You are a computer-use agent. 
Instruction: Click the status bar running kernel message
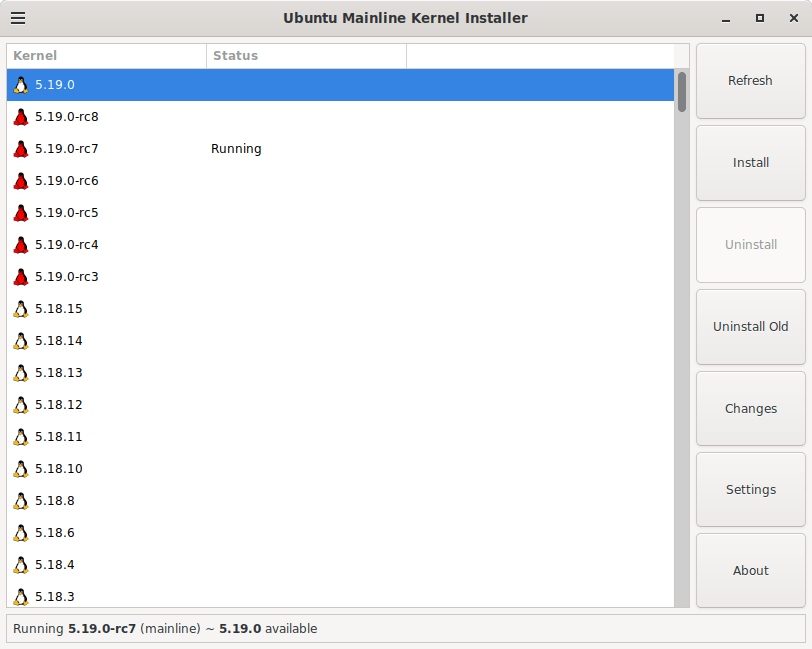coord(165,629)
